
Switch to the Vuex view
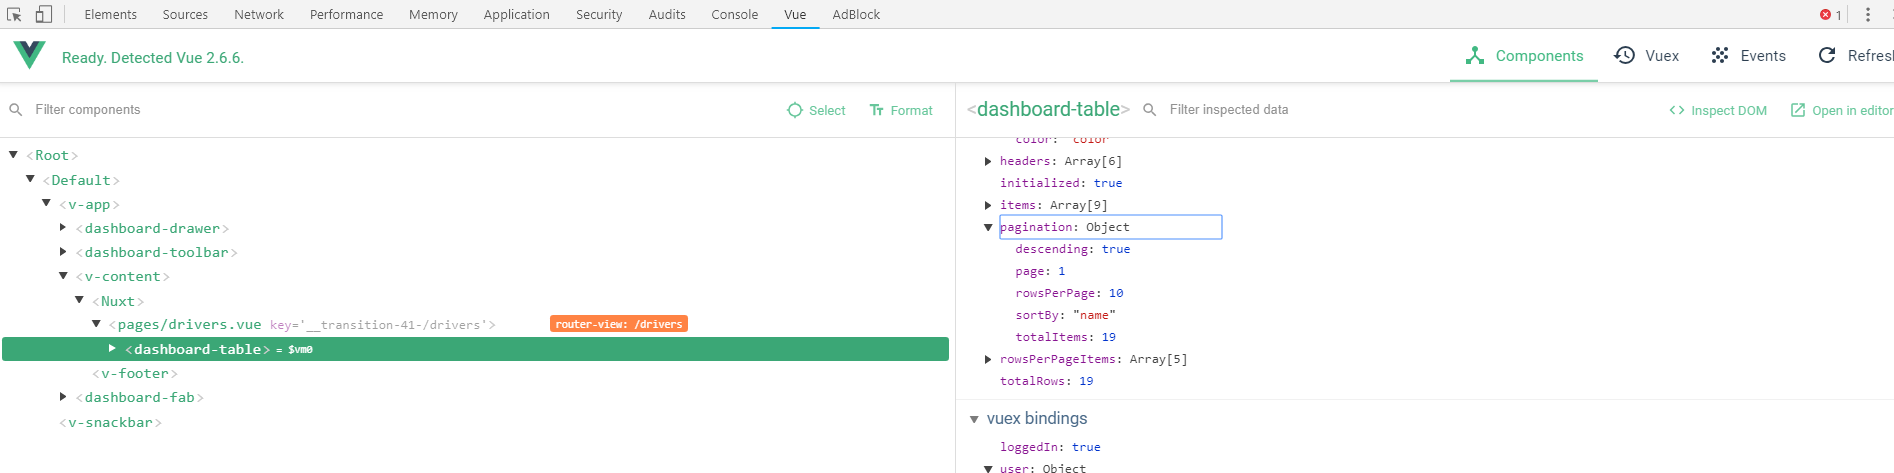click(x=1647, y=56)
